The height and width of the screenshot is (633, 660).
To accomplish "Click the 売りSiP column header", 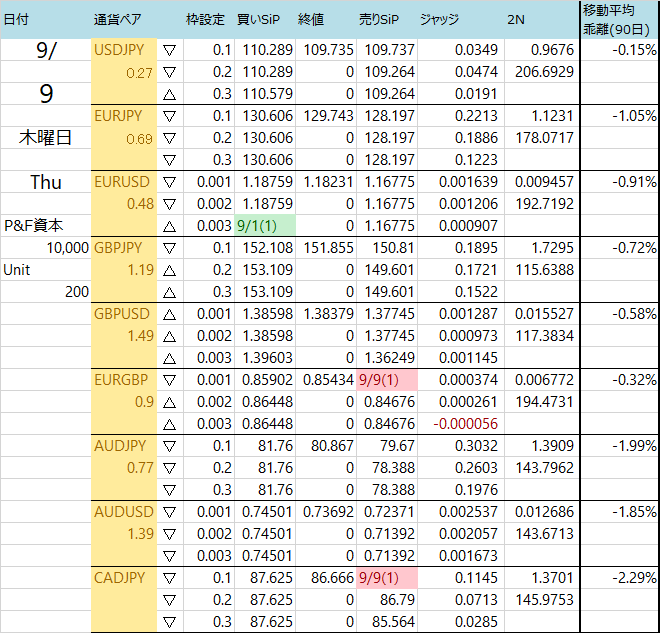I will (379, 19).
